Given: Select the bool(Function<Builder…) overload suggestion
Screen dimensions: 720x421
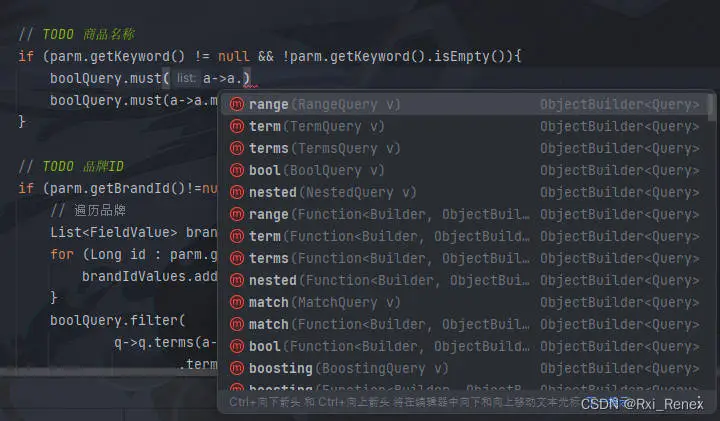Looking at the screenshot, I should pos(465,347).
